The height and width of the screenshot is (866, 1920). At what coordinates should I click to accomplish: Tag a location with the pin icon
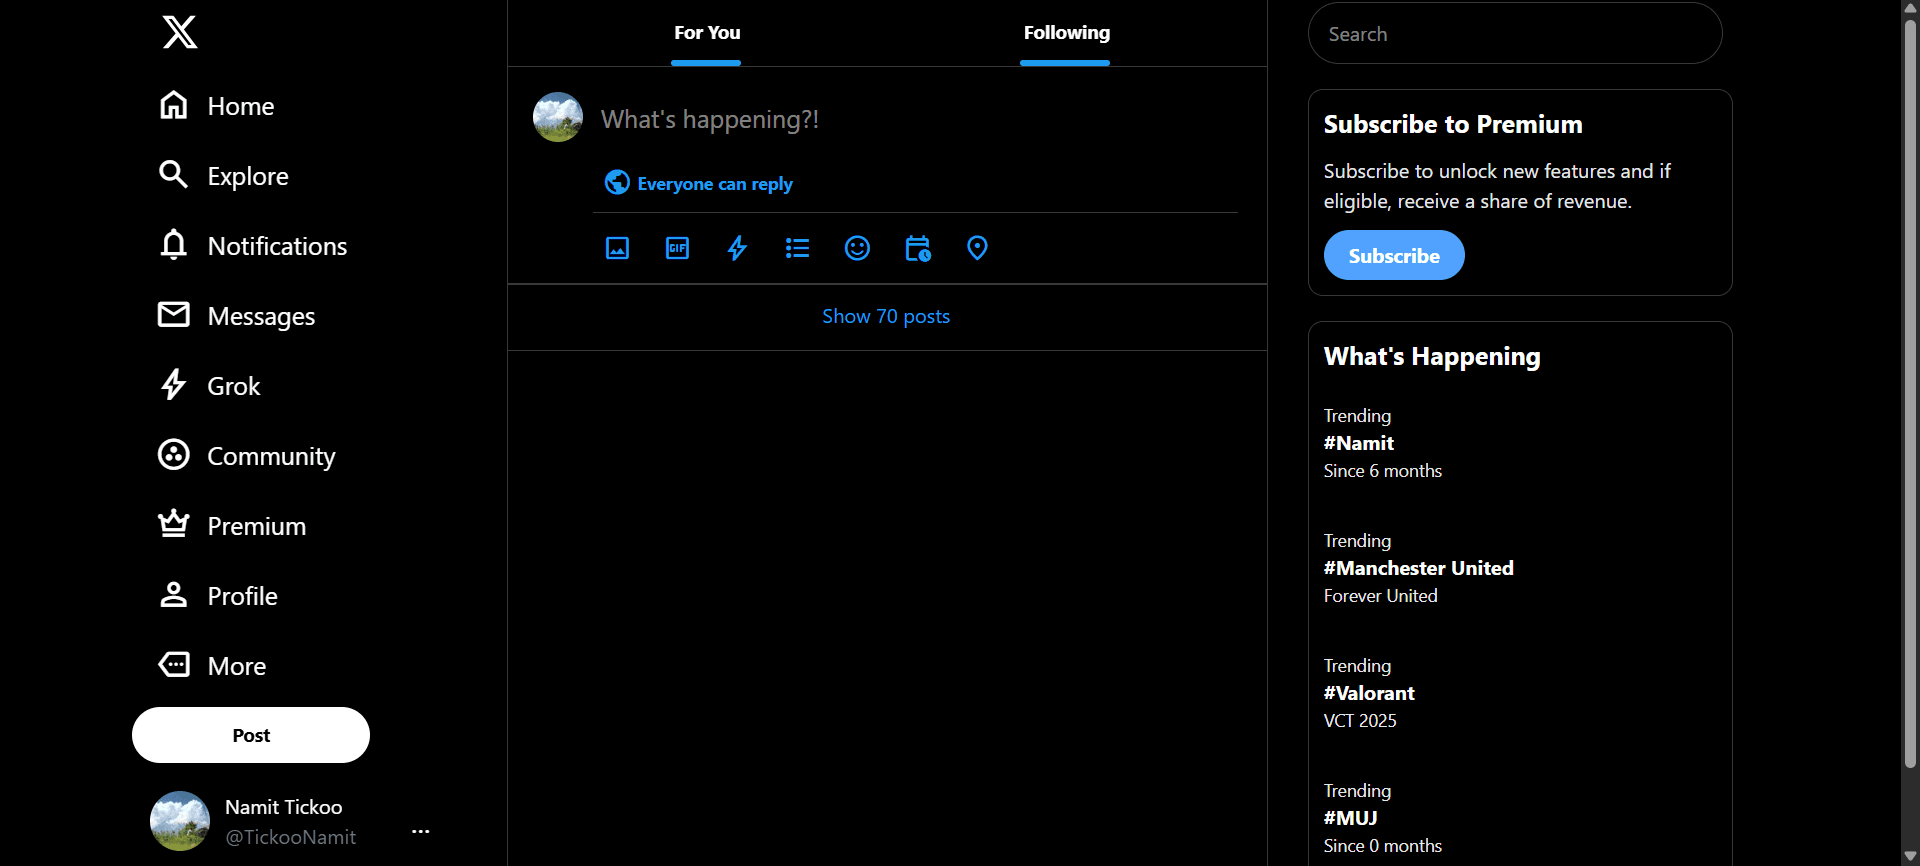[978, 248]
